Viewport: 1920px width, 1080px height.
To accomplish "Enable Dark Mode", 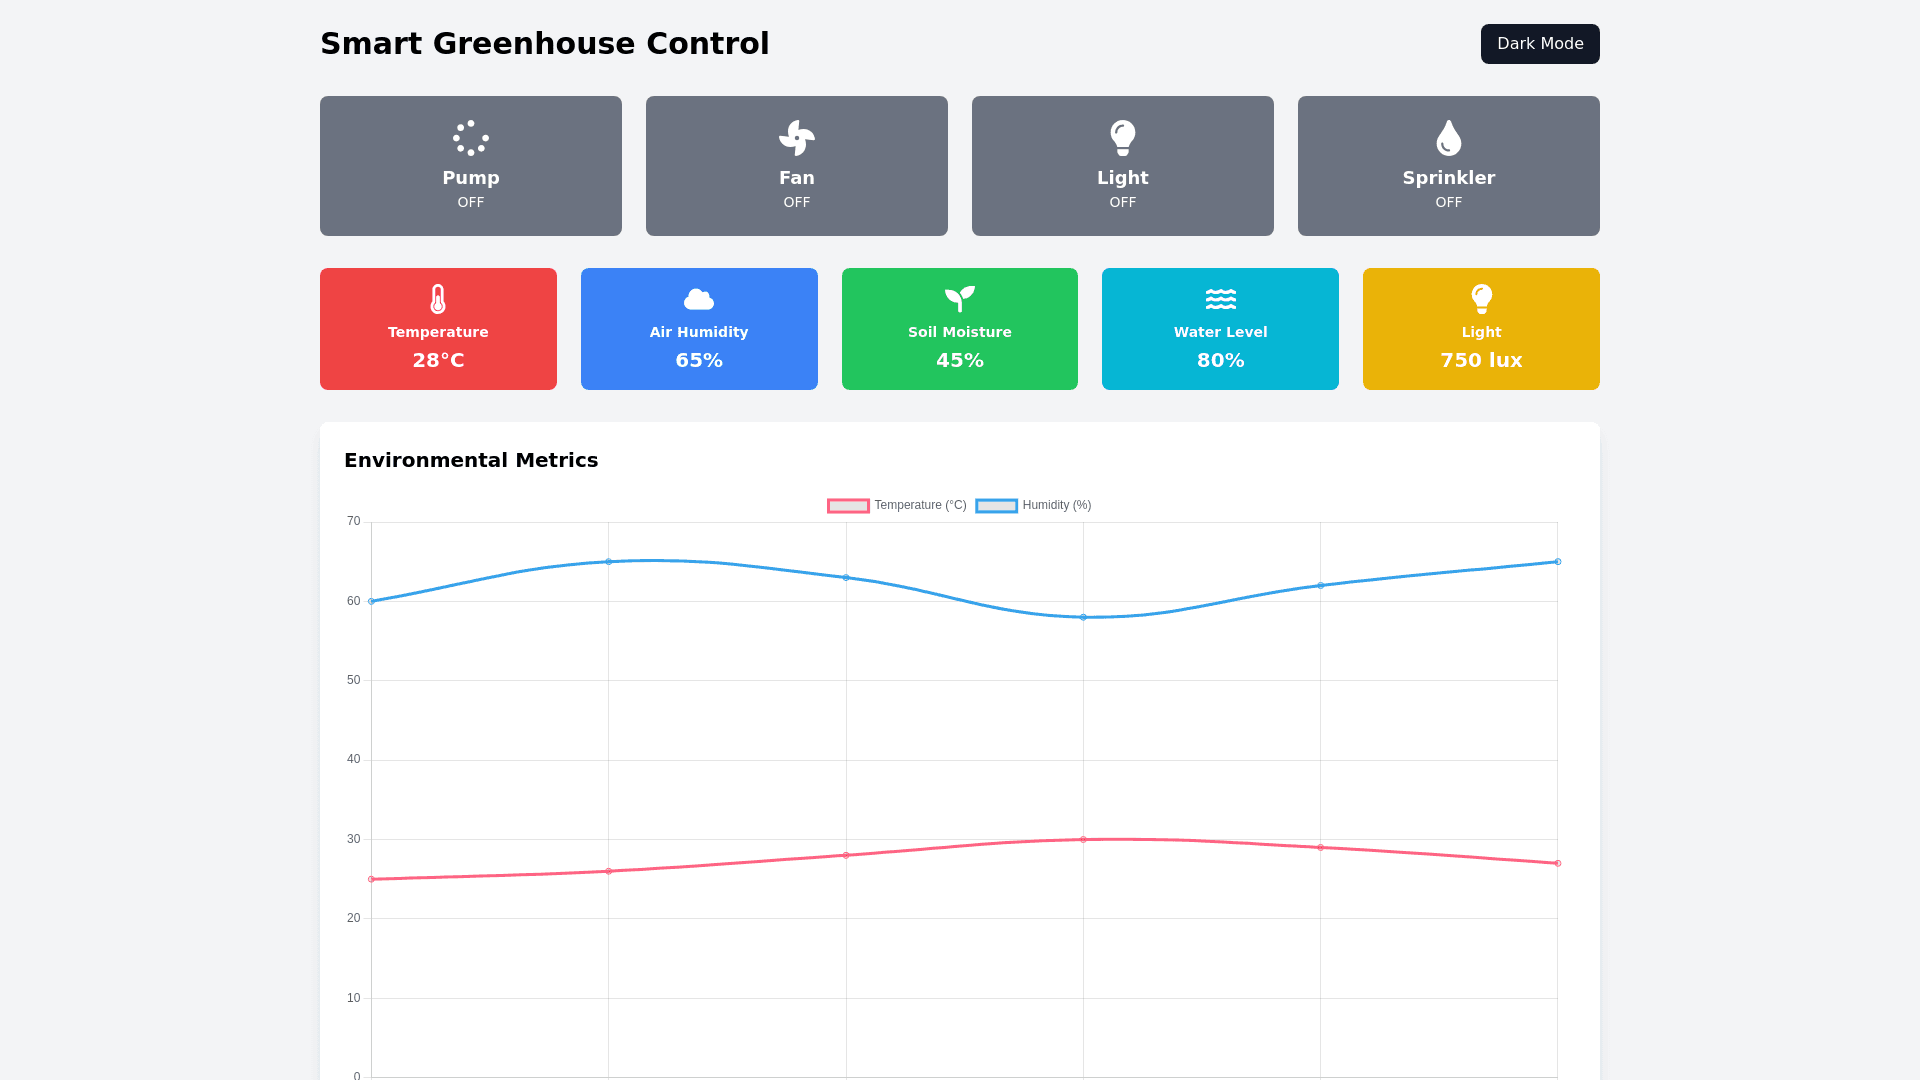I will coord(1540,44).
